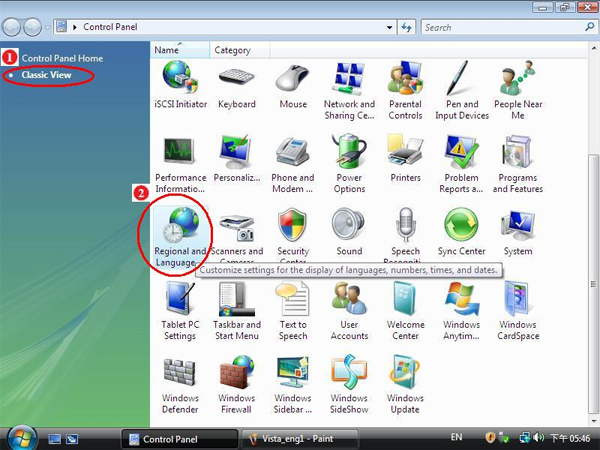Open the Windows Defender icon

point(179,372)
